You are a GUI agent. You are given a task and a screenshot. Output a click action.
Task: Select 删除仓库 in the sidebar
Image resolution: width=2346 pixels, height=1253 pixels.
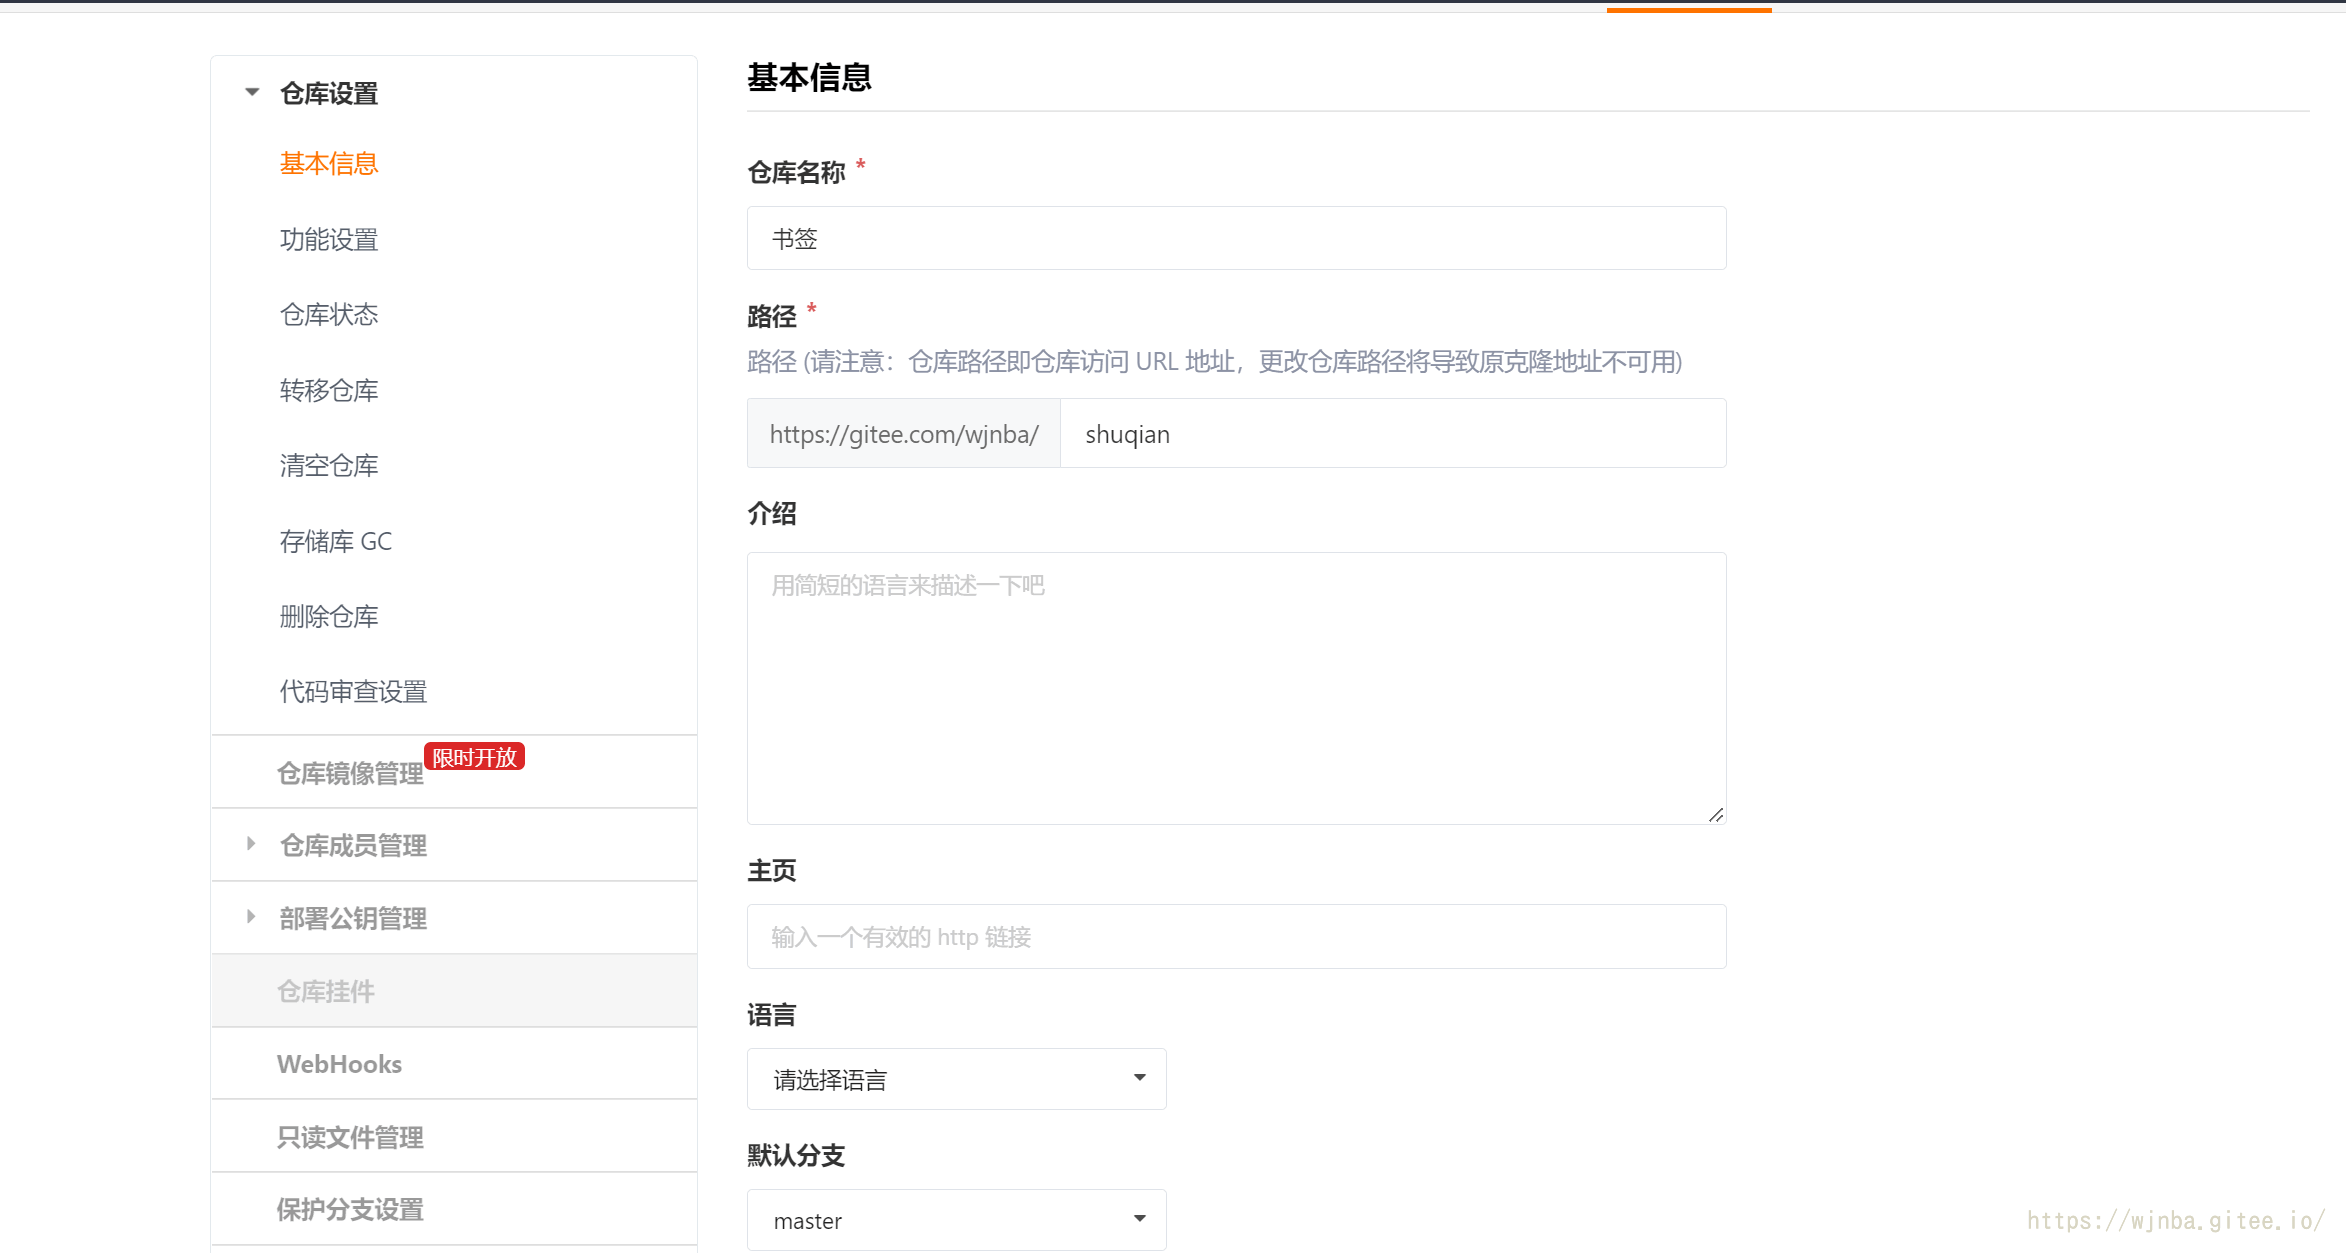pyautogui.click(x=328, y=616)
